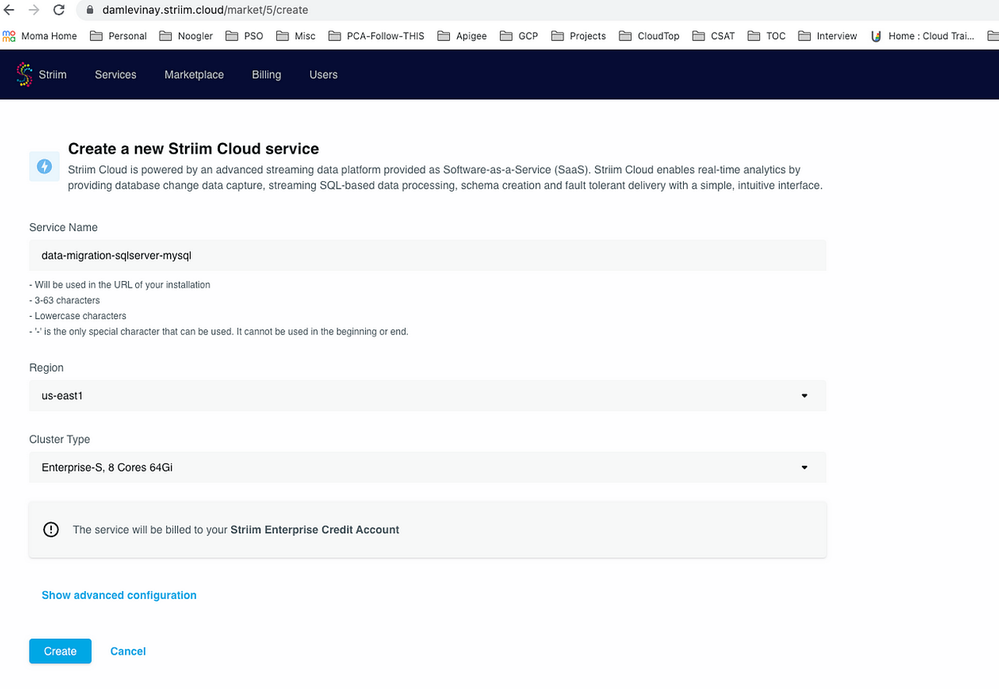Open the Personal bookmarks folder
Viewport: 999px width, 689px height.
119,36
